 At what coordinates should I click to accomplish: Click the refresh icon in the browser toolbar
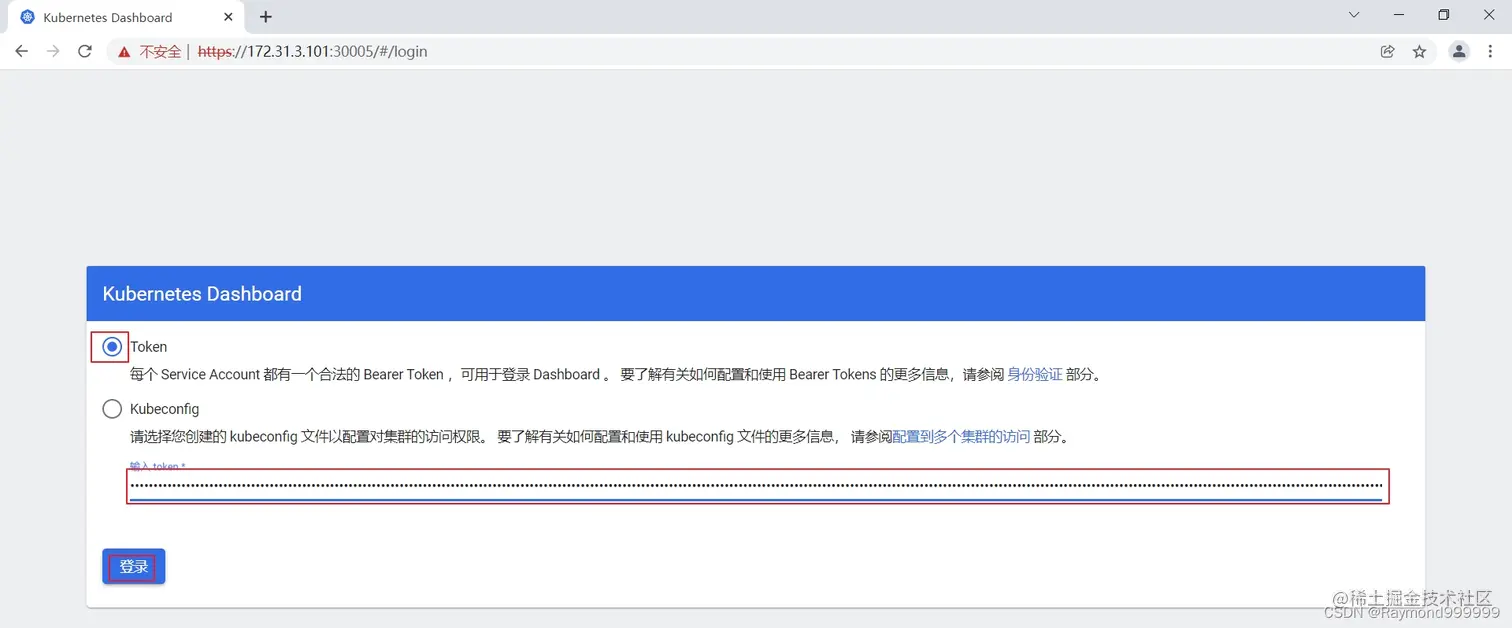(x=84, y=51)
